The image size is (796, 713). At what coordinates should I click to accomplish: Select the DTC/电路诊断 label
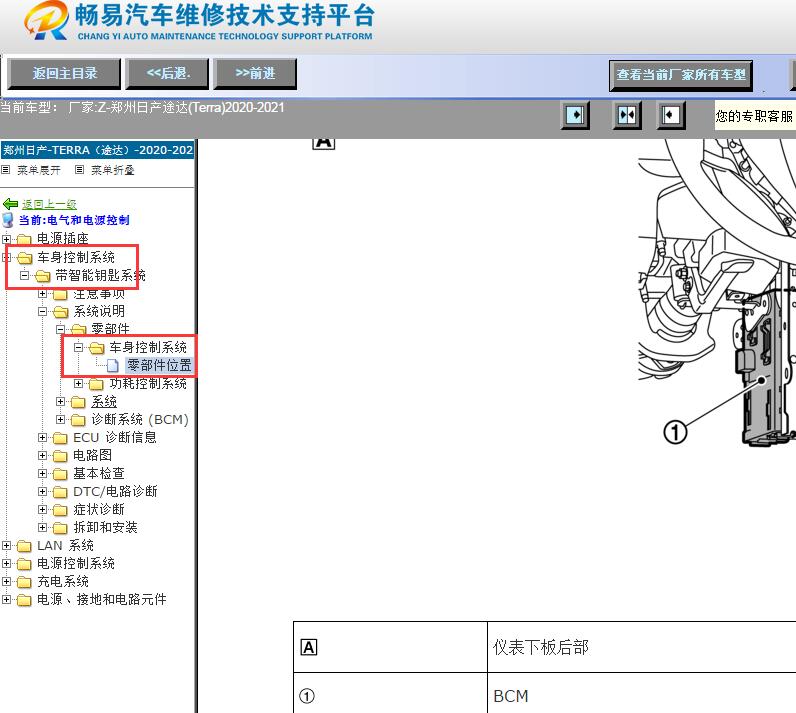coord(115,492)
